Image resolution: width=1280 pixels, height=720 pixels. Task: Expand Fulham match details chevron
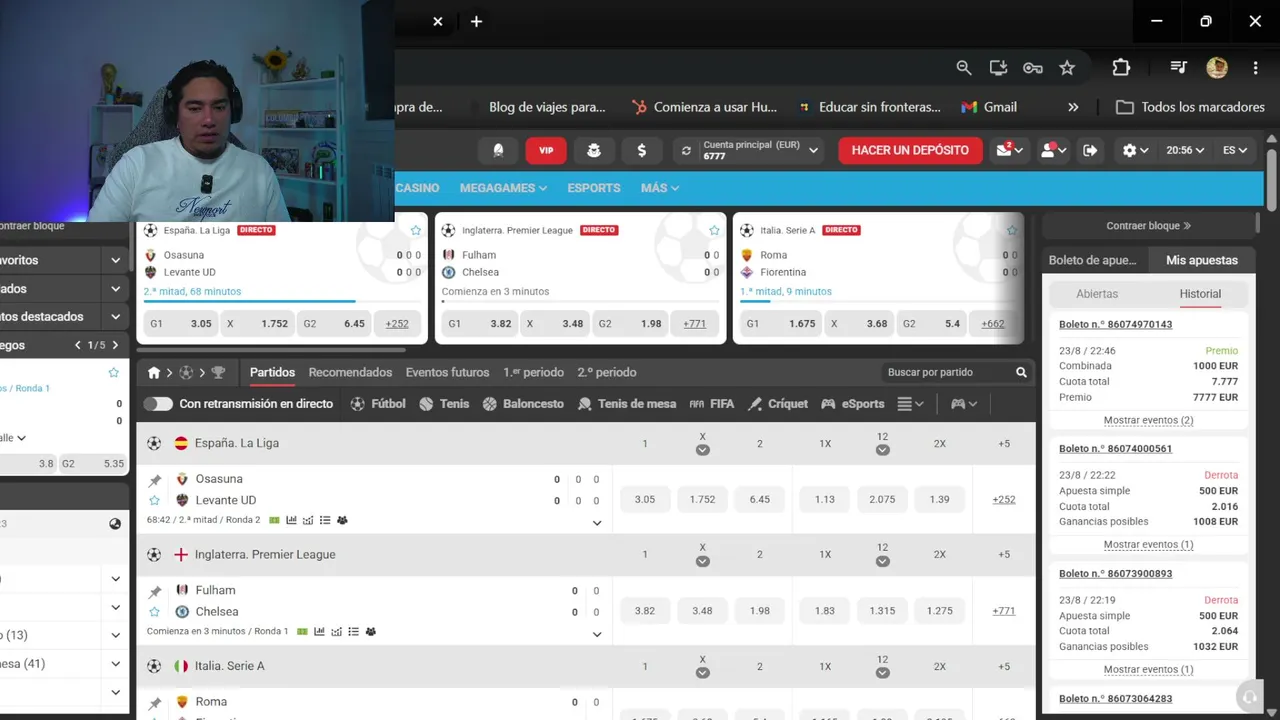tap(597, 634)
